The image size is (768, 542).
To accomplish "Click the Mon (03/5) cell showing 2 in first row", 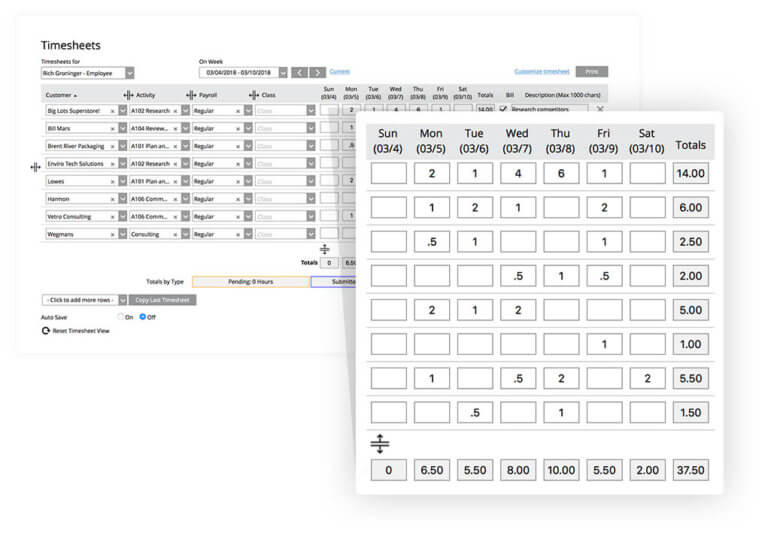I will pyautogui.click(x=432, y=173).
